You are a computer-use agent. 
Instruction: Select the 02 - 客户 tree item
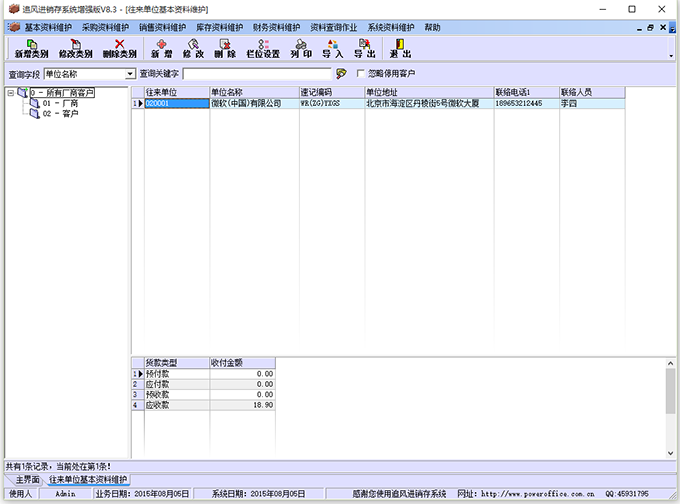pos(60,114)
